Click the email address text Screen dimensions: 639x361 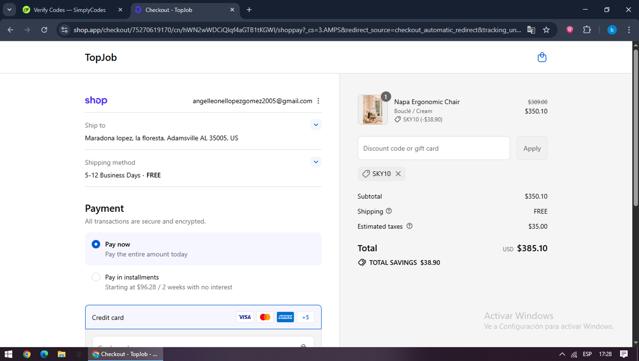click(x=252, y=101)
